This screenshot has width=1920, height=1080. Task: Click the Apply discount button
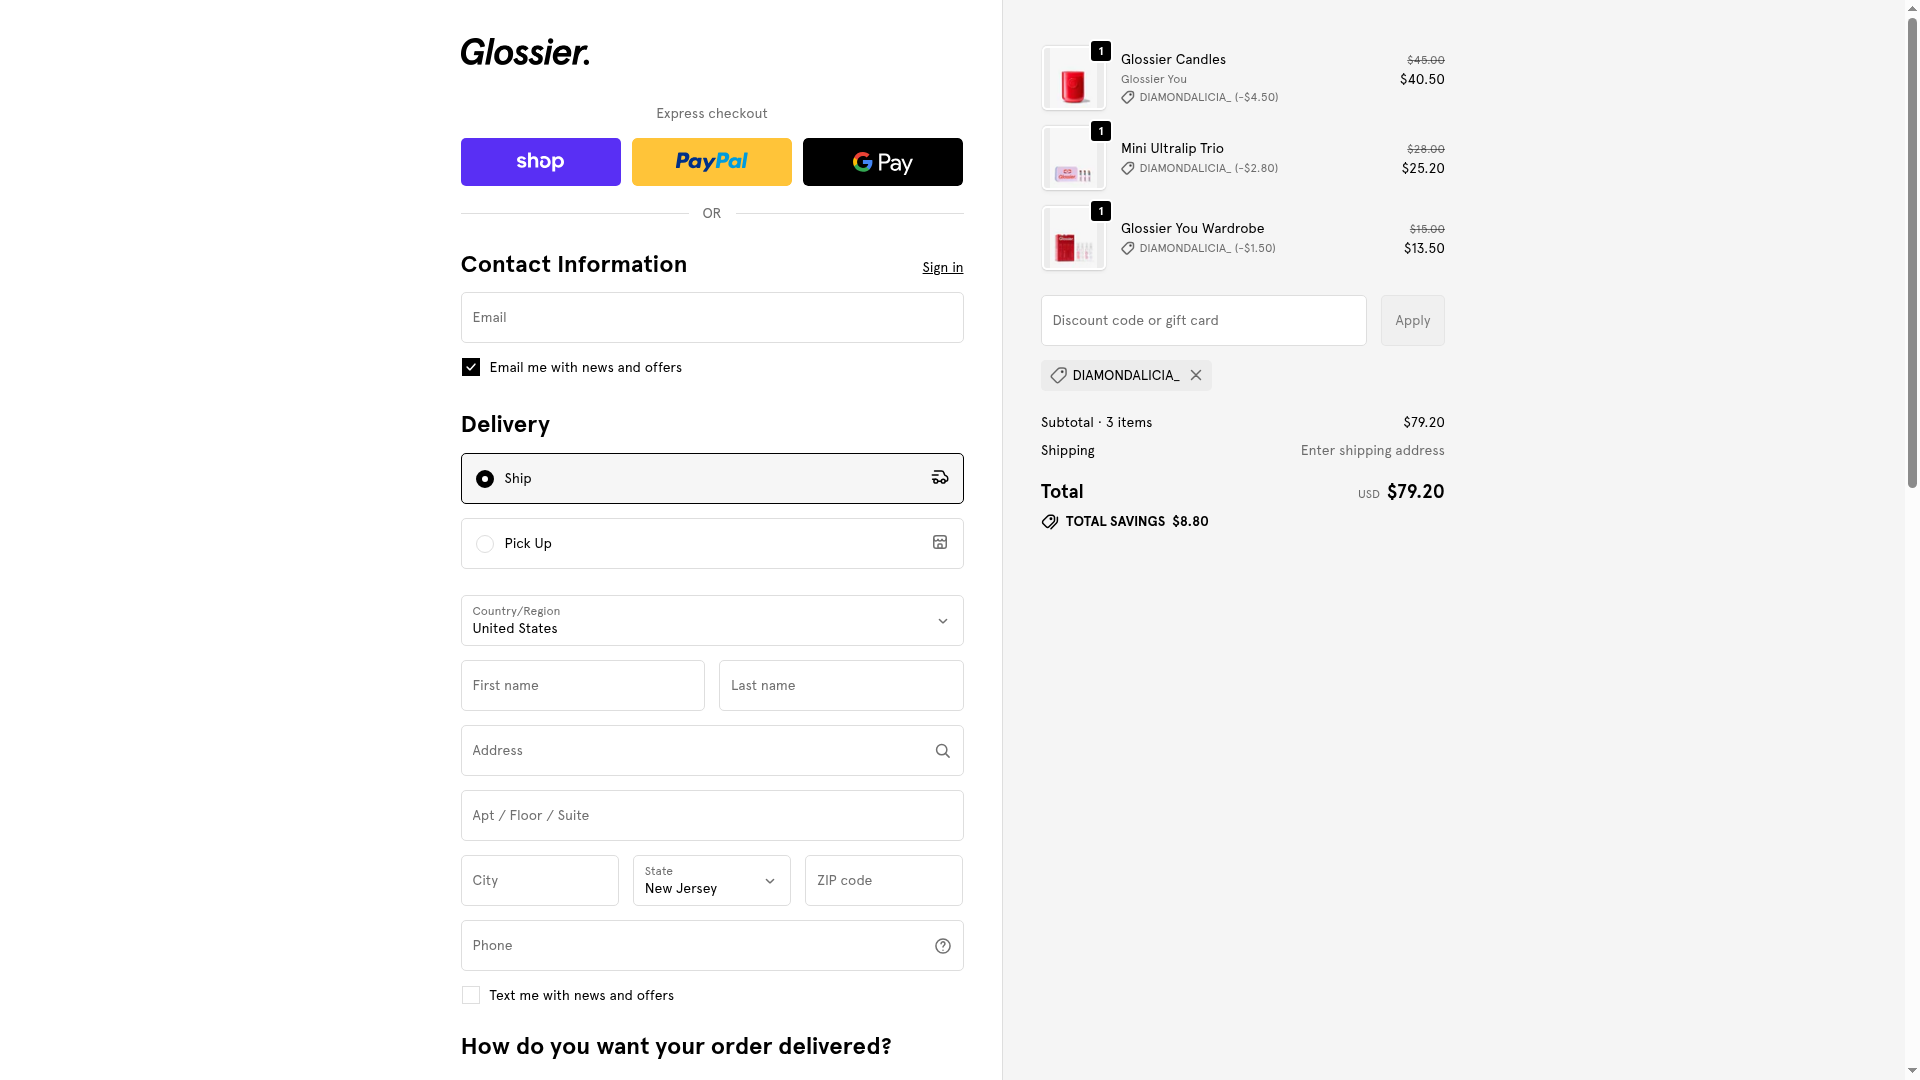1412,321
